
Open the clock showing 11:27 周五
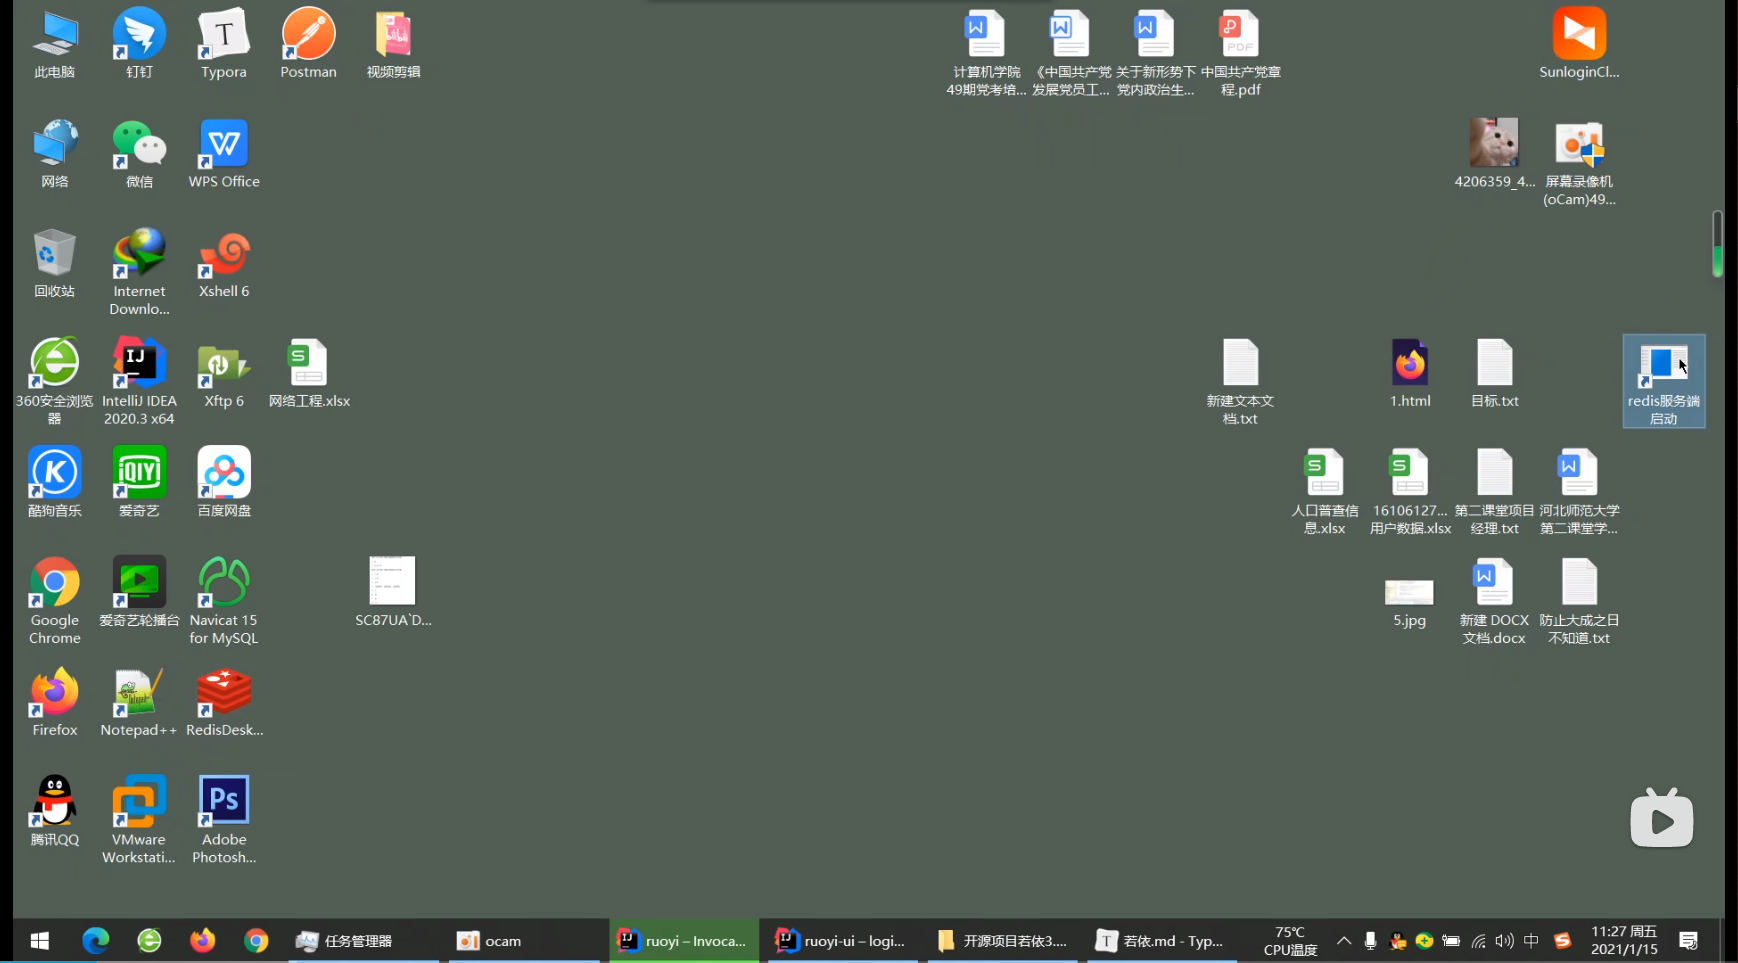pos(1624,940)
